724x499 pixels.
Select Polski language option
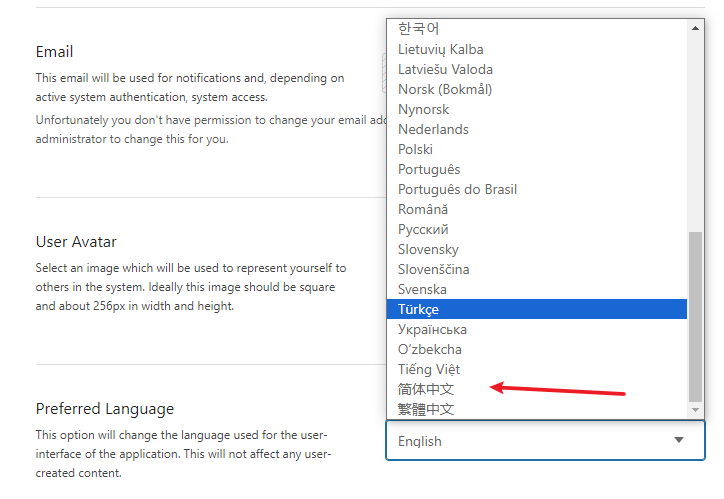pyautogui.click(x=415, y=149)
